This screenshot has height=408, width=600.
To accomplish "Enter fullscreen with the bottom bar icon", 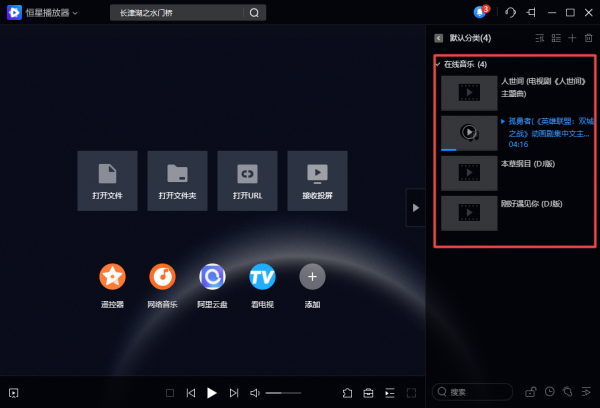I will 411,393.
